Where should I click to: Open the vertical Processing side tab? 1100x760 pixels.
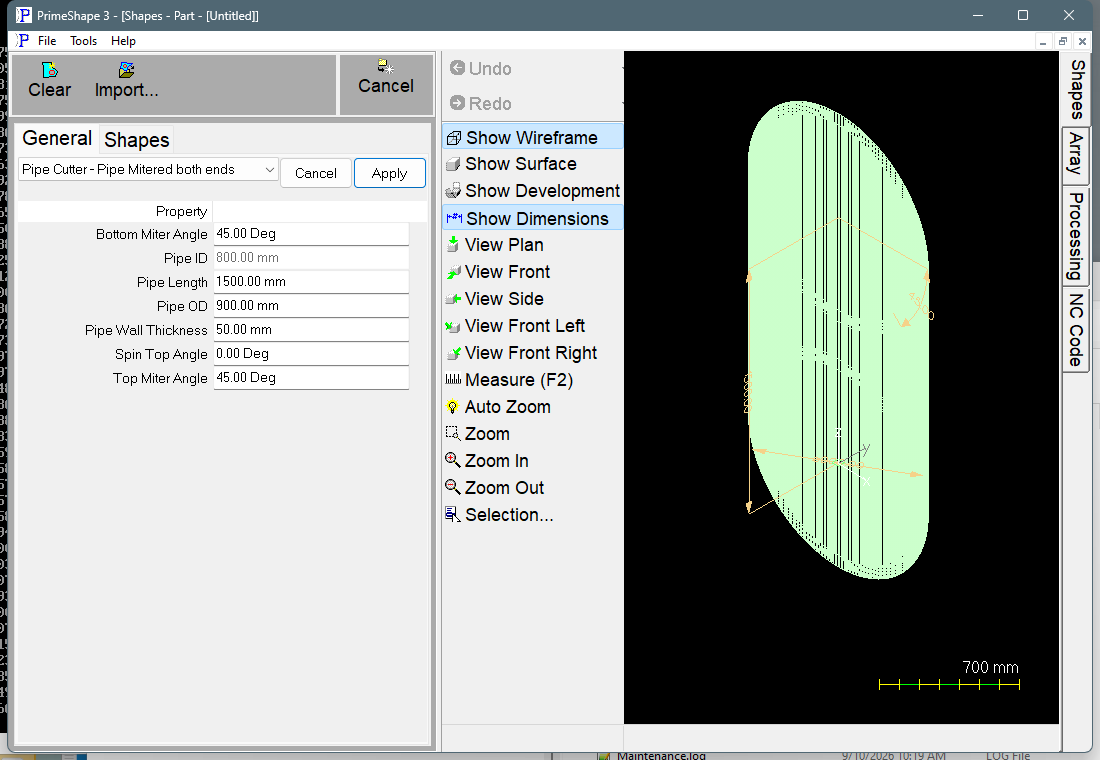coord(1075,236)
